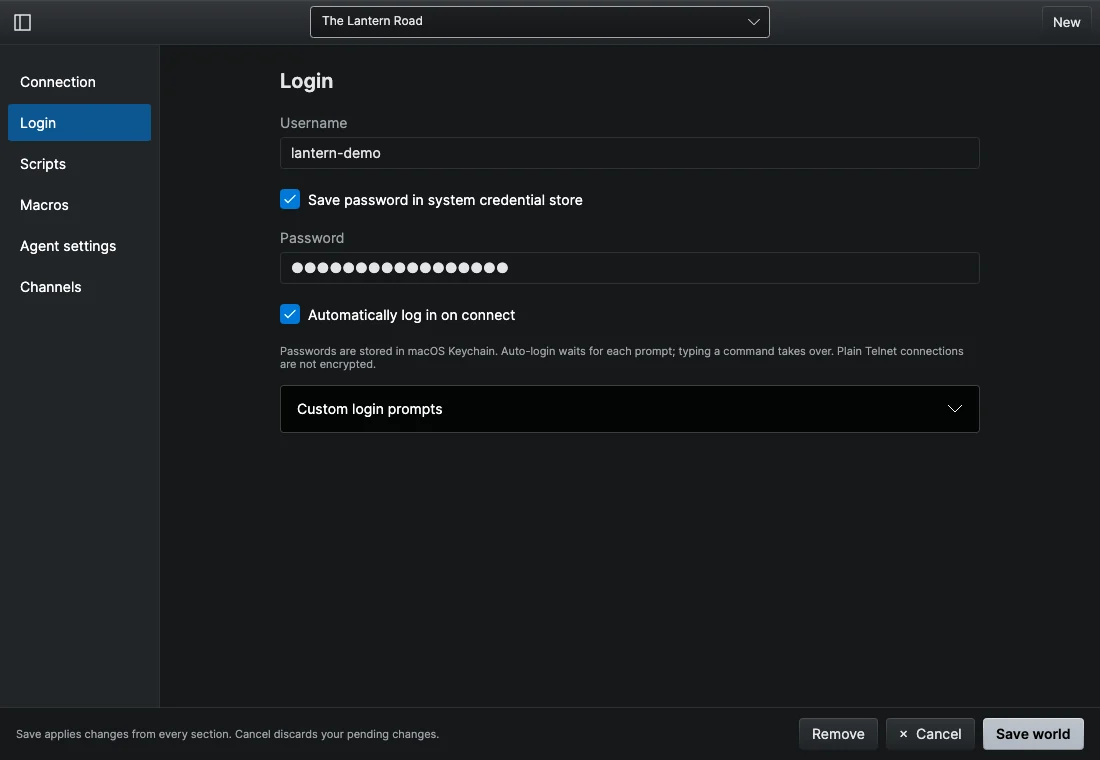Image resolution: width=1100 pixels, height=760 pixels.
Task: Go to the Macros section
Action: tap(79, 205)
